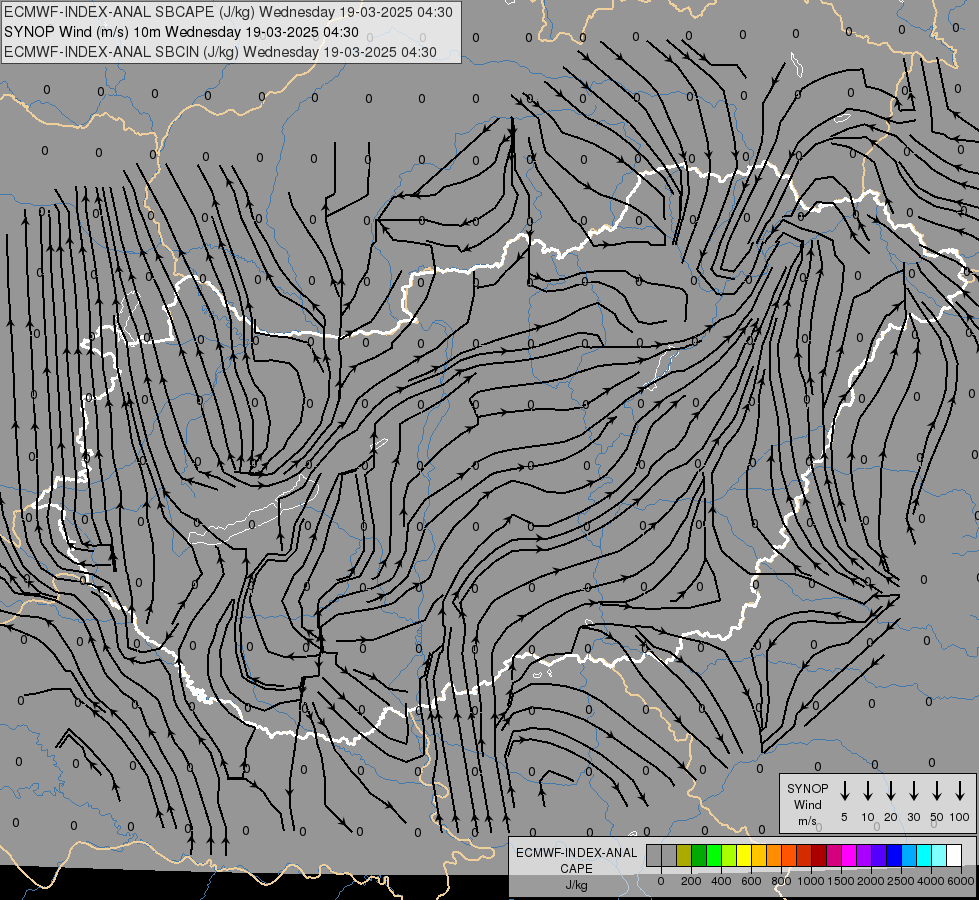979x900 pixels.
Task: Click the ECMWF-INDEX-ANAL CAPE legend label
Action: tap(576, 860)
